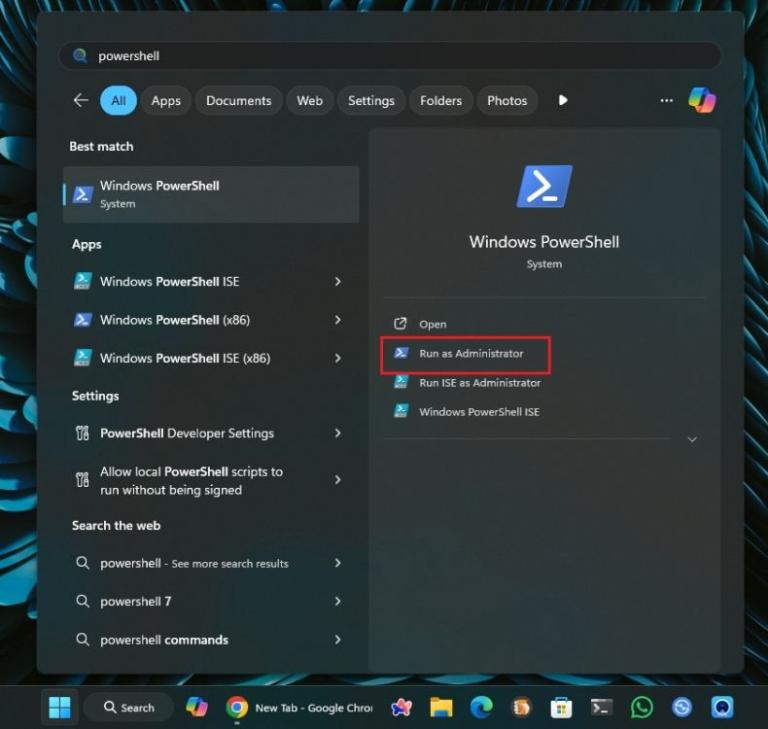Viewport: 768px width, 729px height.
Task: Open Terminal from the taskbar
Action: (601, 707)
